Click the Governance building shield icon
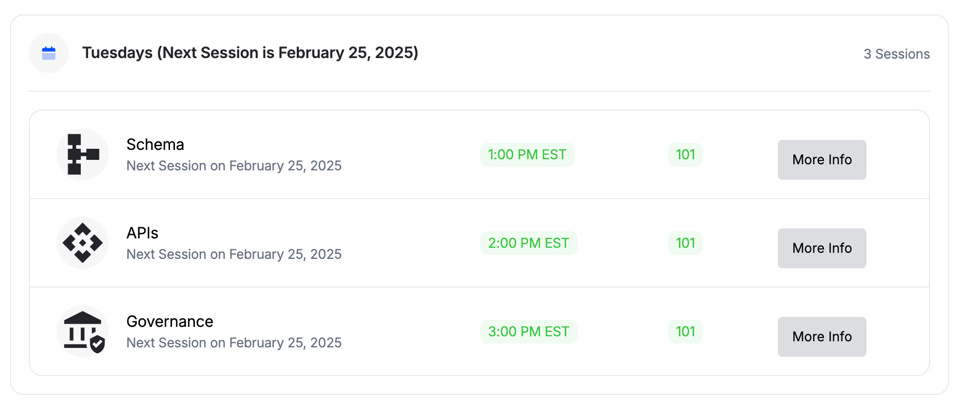Image resolution: width=960 pixels, height=406 pixels. (83, 332)
